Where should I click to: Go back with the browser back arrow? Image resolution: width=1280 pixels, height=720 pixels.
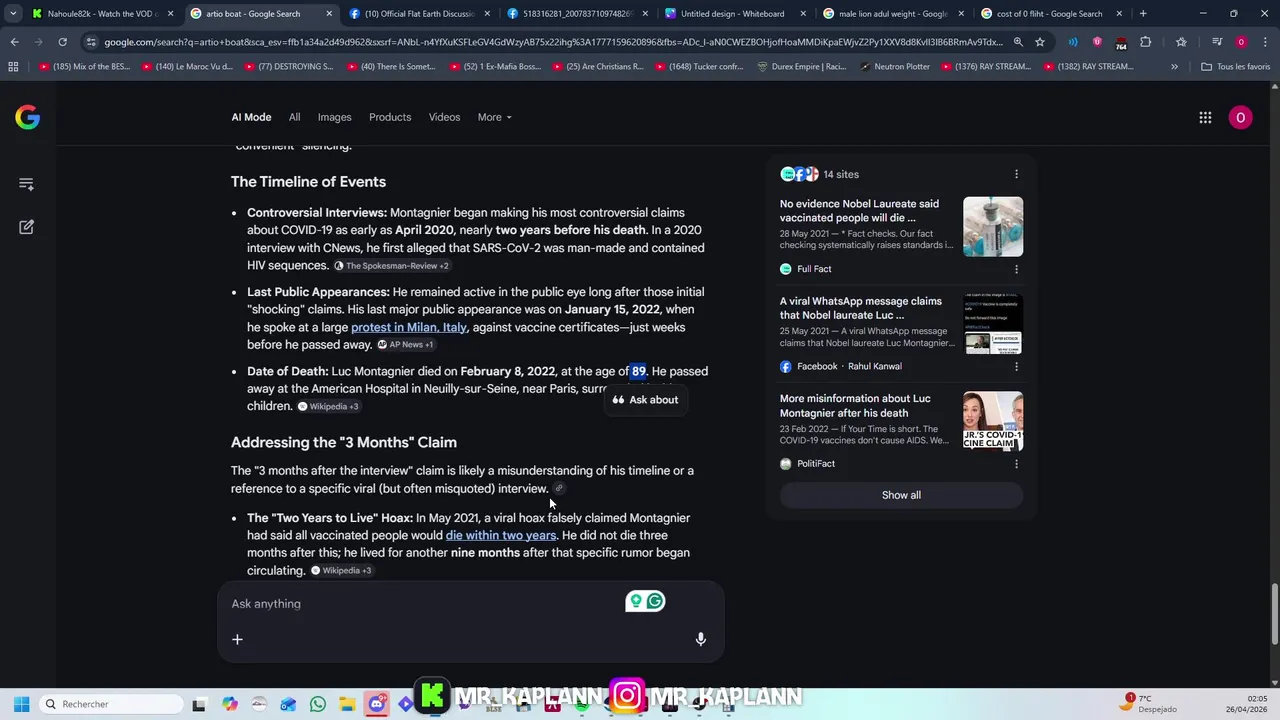point(14,42)
